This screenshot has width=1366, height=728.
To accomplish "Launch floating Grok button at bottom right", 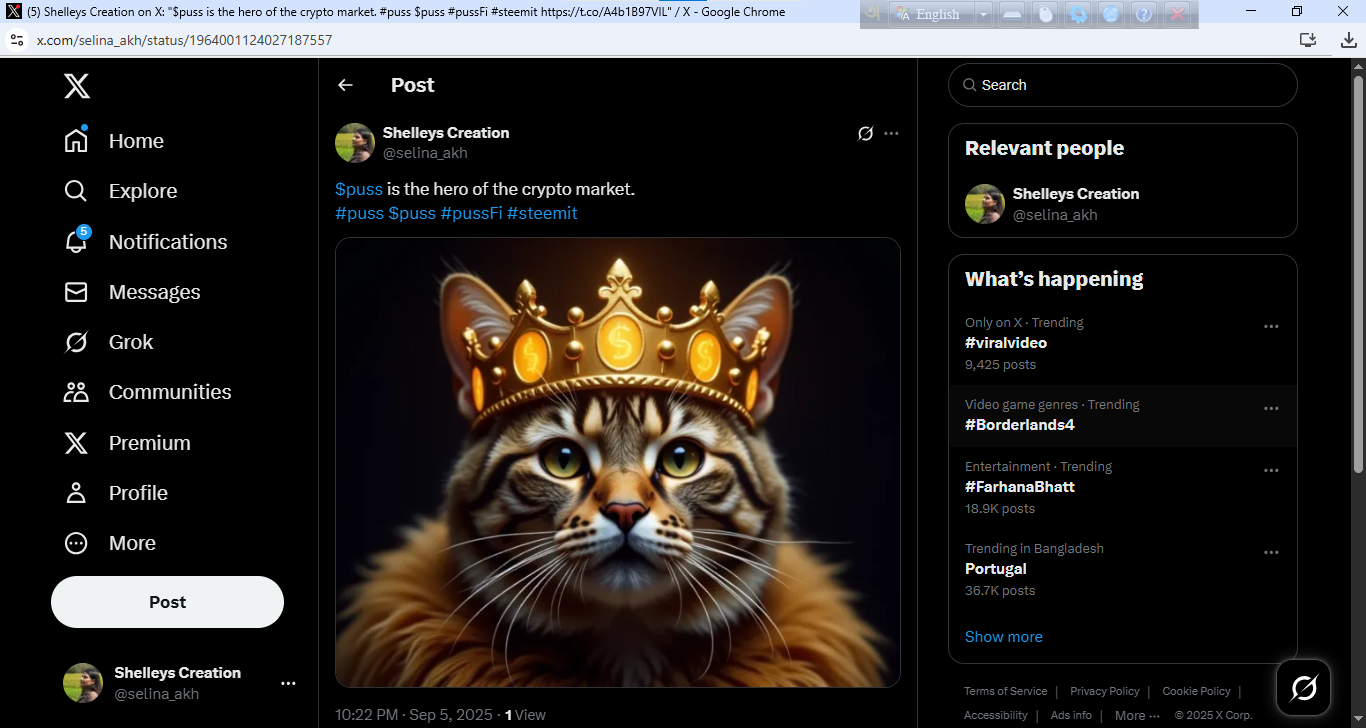I will point(1303,687).
